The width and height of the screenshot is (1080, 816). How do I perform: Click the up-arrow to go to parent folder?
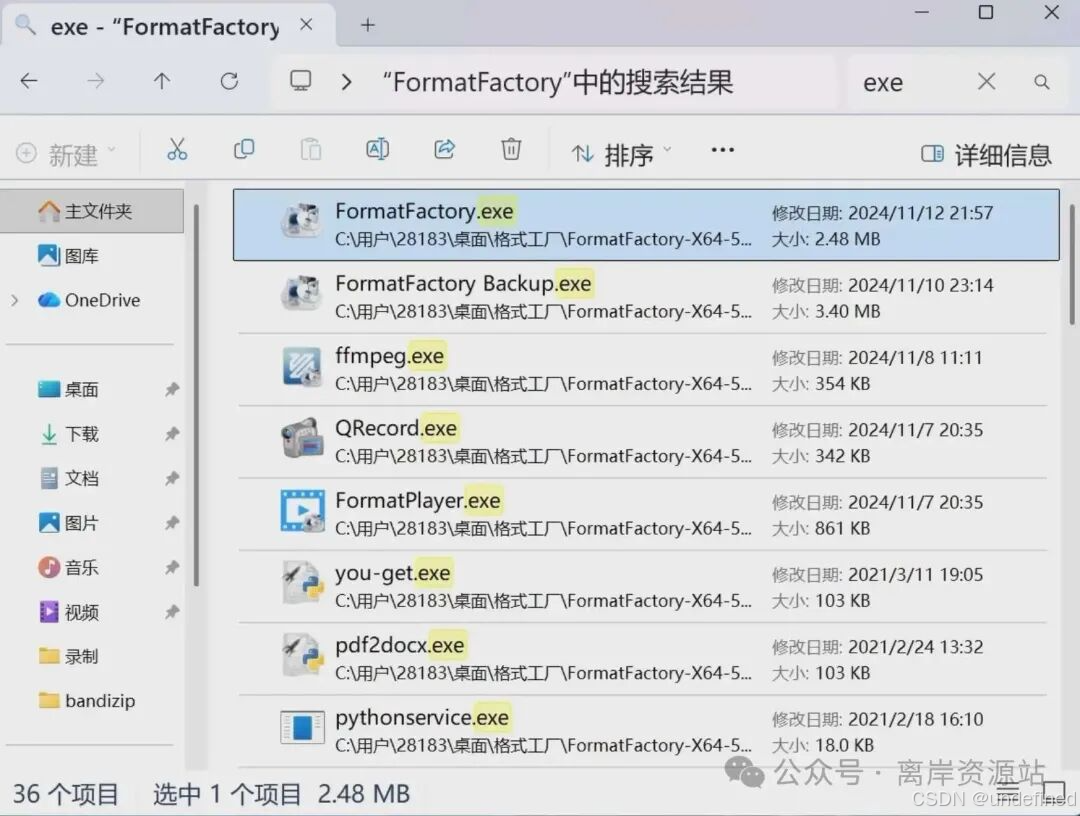pyautogui.click(x=162, y=82)
